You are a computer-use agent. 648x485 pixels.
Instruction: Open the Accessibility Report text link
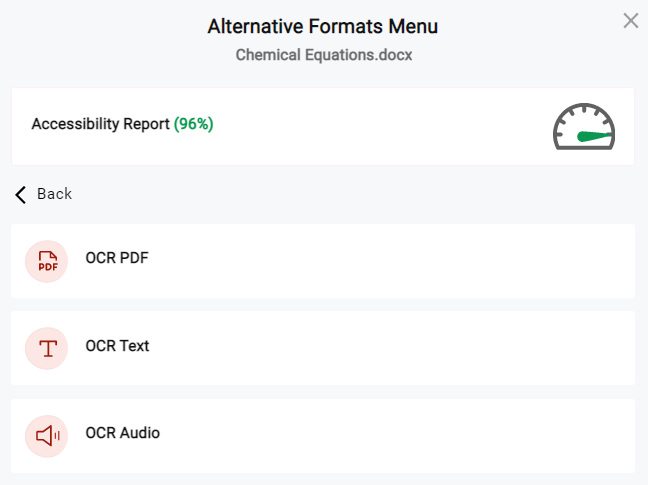[100, 124]
